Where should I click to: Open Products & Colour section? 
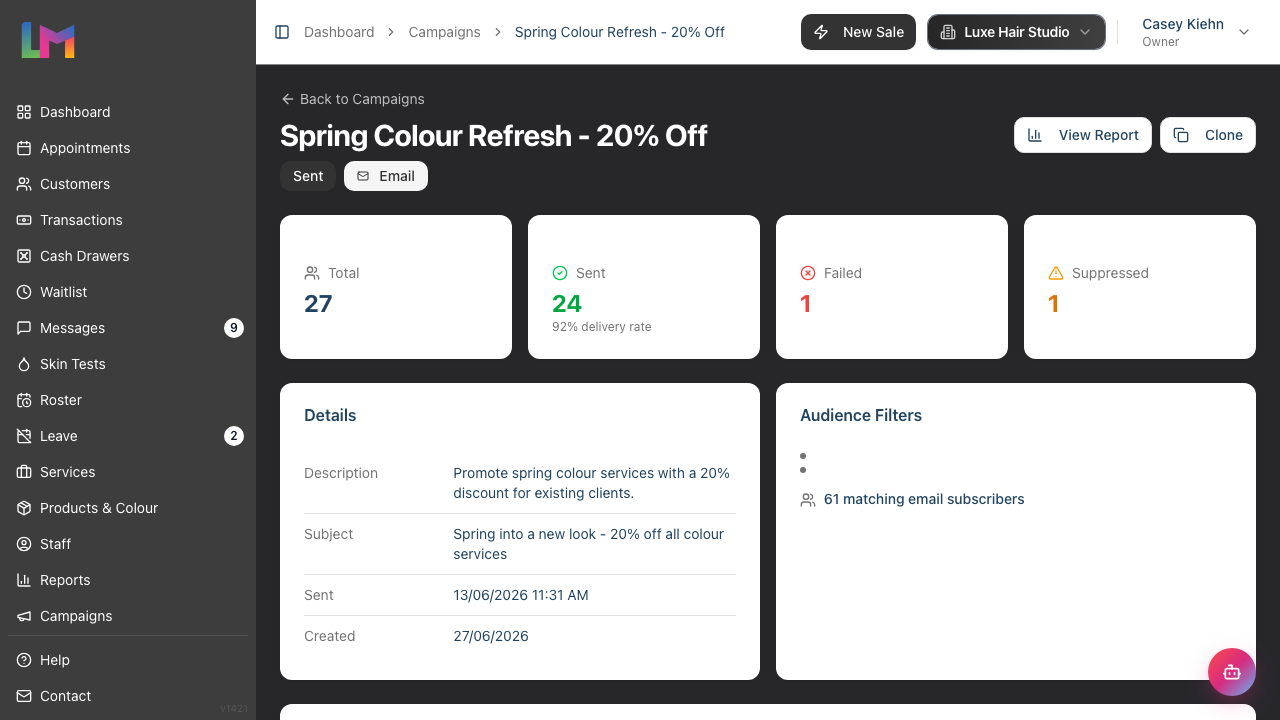128,508
